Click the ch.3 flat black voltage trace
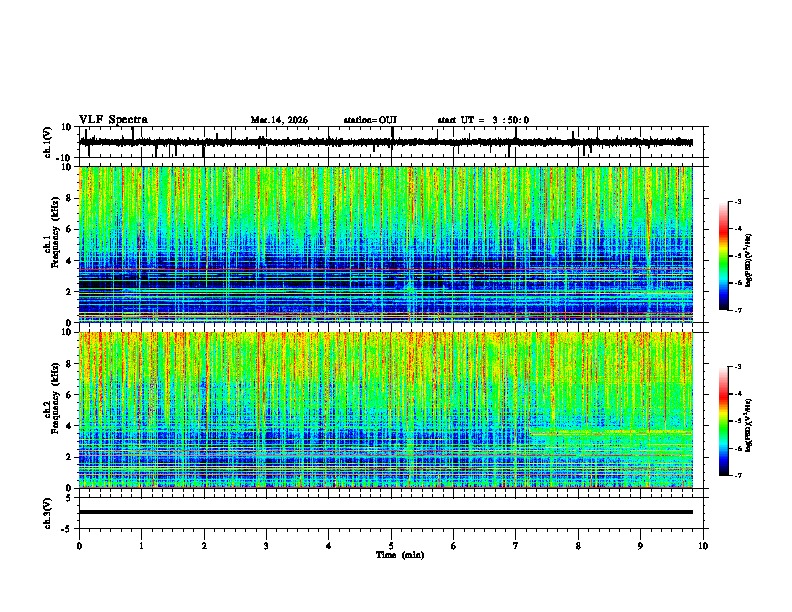 click(x=386, y=512)
